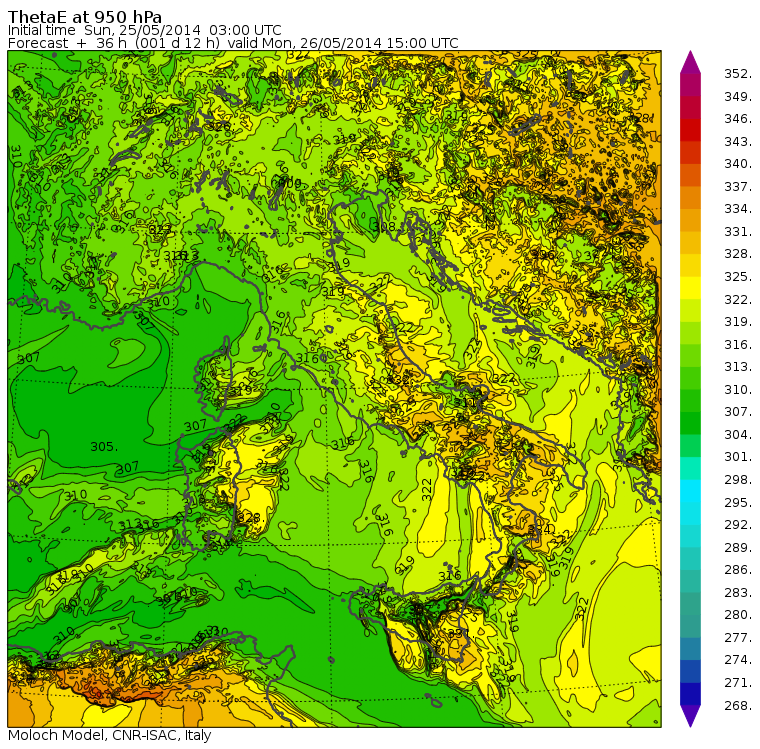Click the legend label "289."
Viewport: 760px width, 749px height.
[x=738, y=548]
